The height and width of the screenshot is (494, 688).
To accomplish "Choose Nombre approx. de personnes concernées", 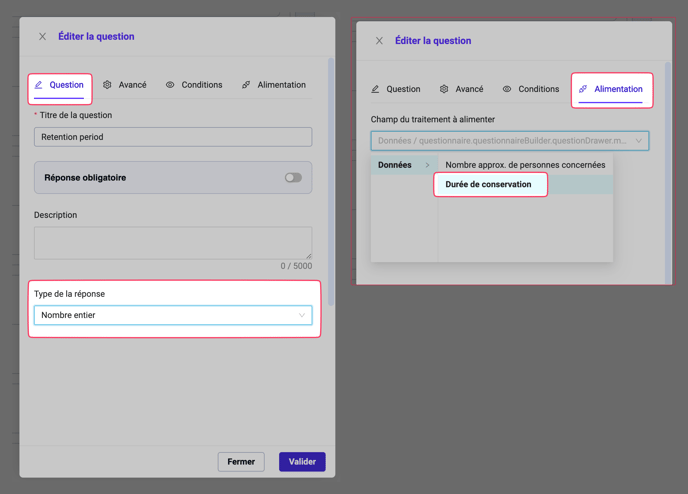I will [524, 165].
